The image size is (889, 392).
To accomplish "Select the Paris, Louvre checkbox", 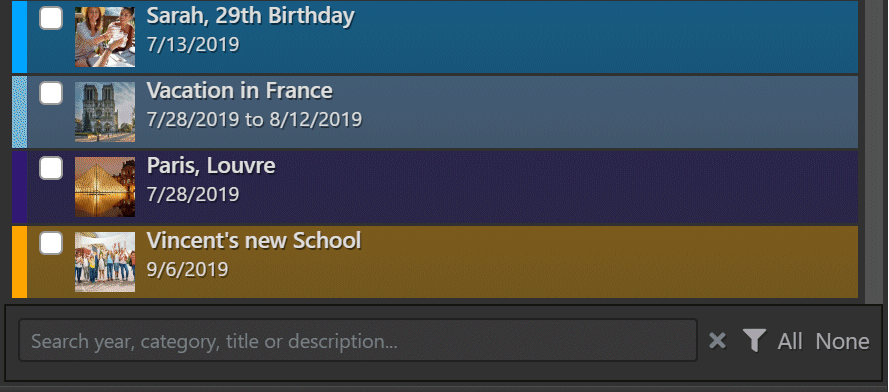I will 51,168.
